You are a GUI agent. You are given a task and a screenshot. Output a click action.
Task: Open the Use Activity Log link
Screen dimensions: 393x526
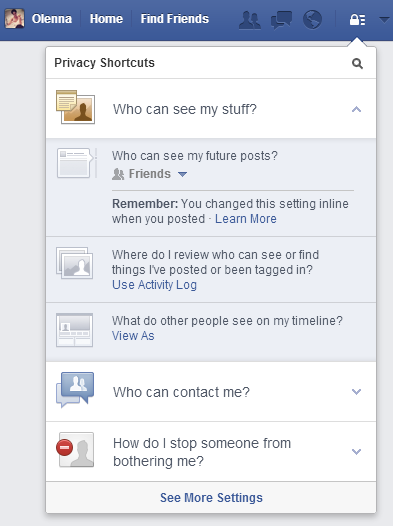154,285
